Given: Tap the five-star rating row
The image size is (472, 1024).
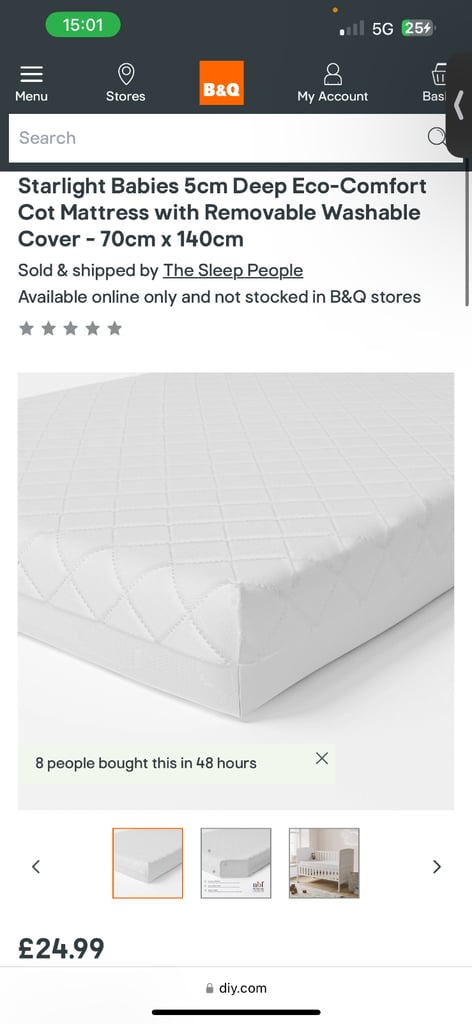Looking at the screenshot, I should coord(71,328).
